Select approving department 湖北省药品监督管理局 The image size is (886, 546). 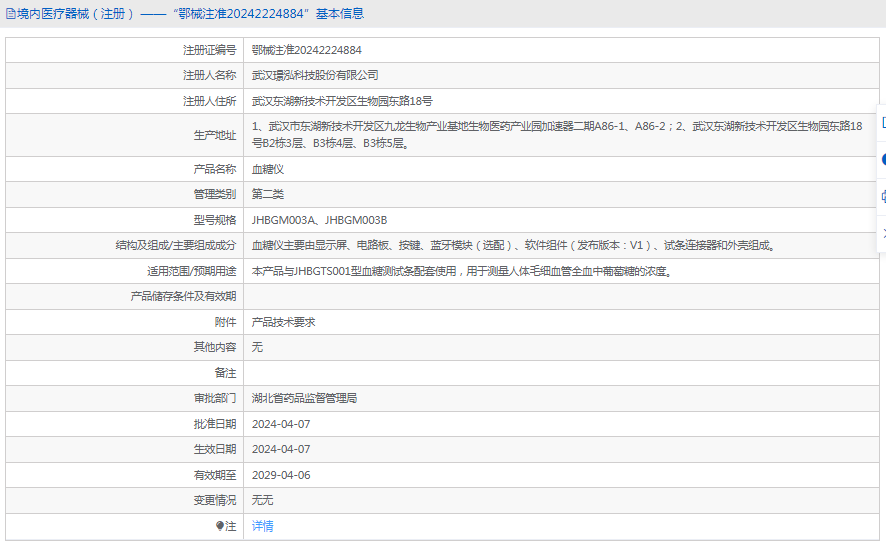tap(304, 398)
